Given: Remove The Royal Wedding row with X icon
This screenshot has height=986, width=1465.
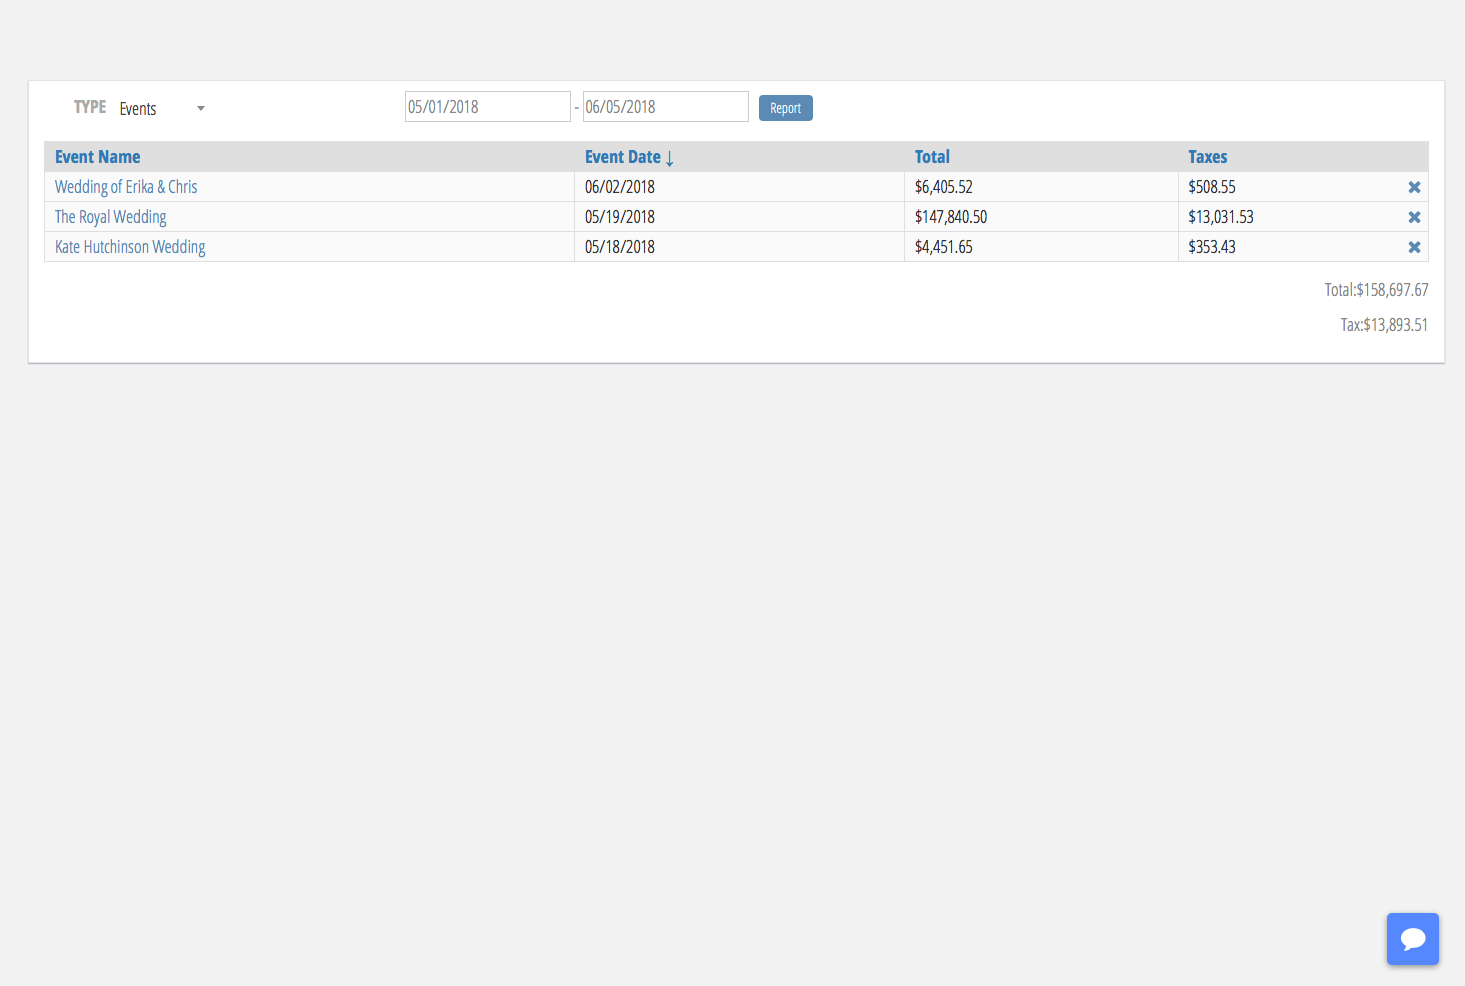Looking at the screenshot, I should [1414, 217].
